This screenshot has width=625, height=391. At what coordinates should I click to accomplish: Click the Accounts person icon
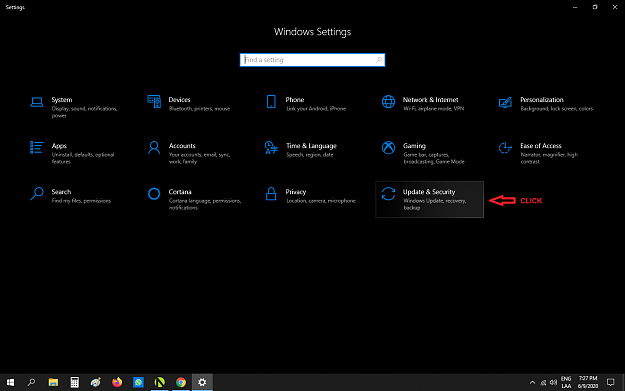(154, 147)
